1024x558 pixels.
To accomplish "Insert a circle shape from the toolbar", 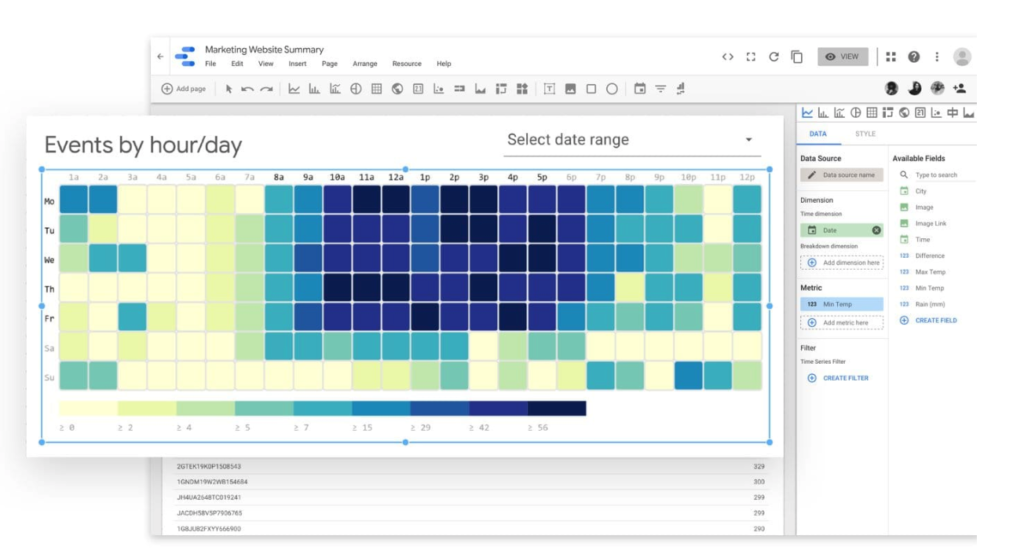I will click(612, 89).
